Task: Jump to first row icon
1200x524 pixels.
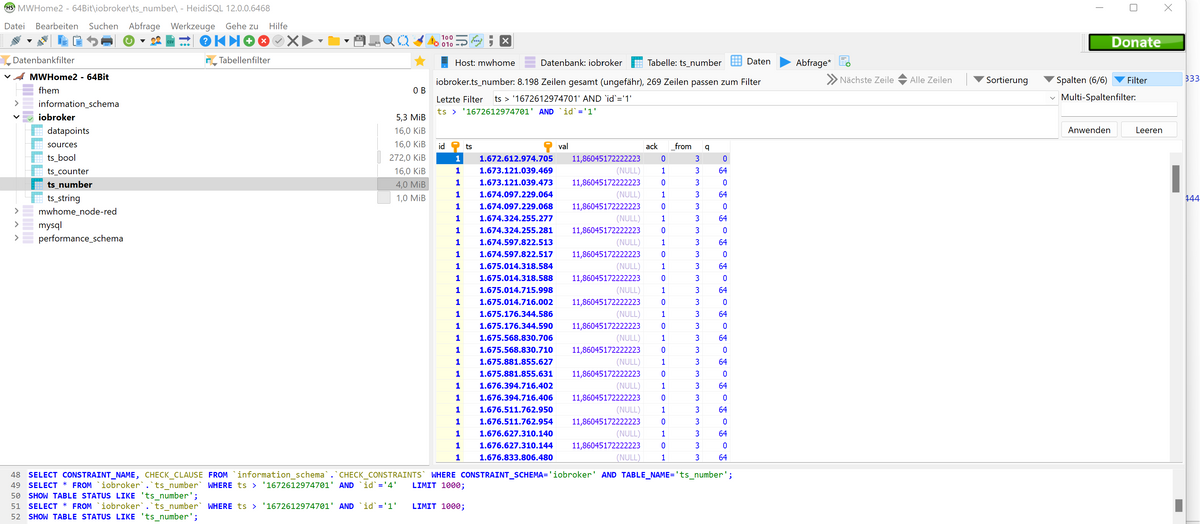Action: [220, 41]
